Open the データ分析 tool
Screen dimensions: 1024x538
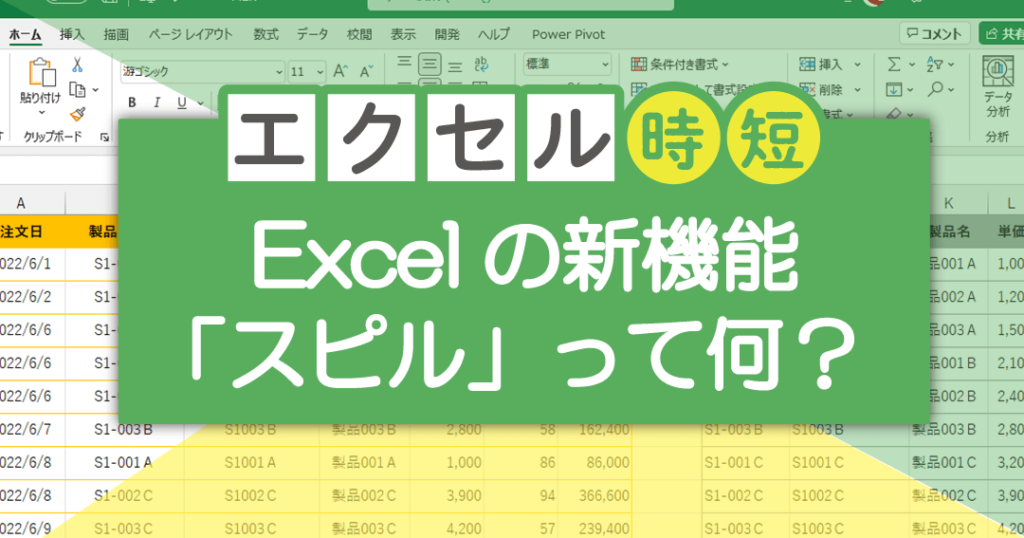click(998, 86)
